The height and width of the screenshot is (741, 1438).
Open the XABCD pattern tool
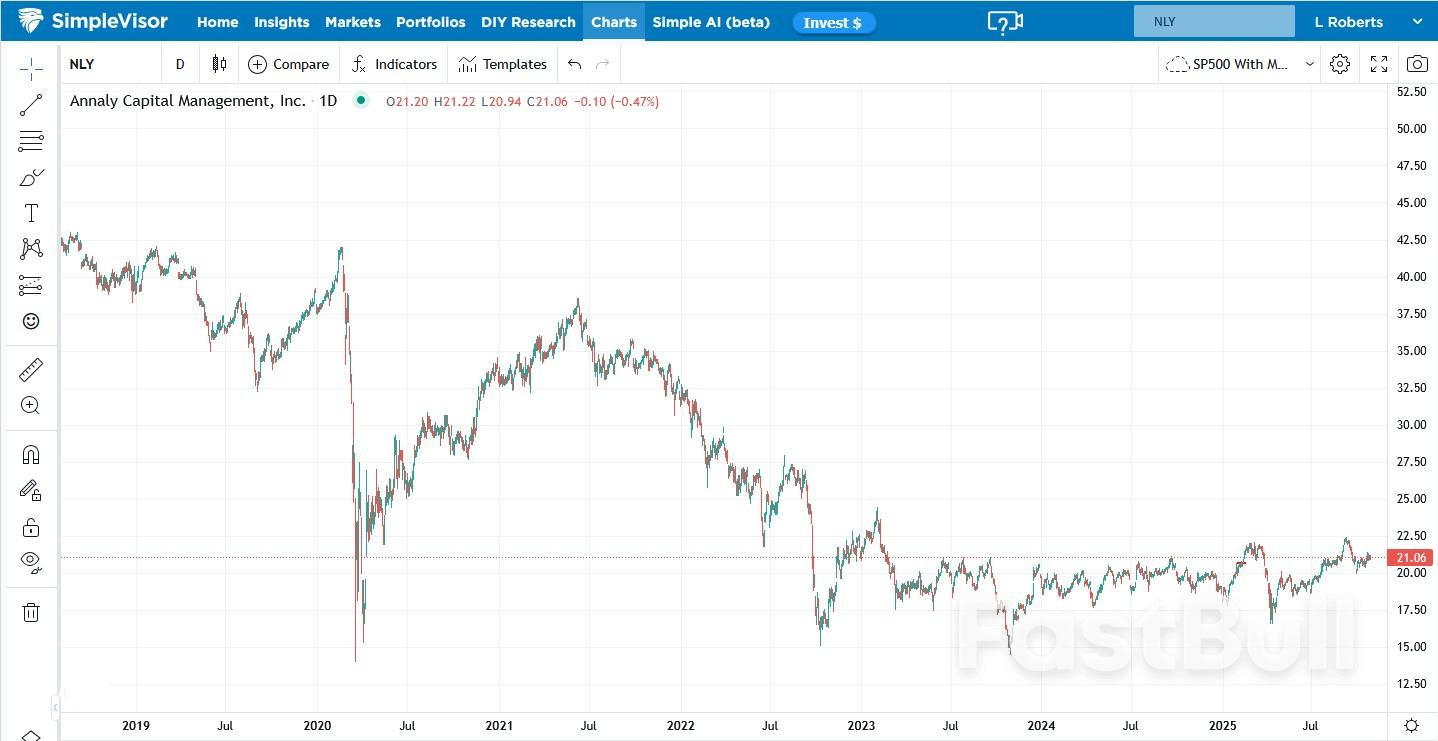(x=30, y=248)
